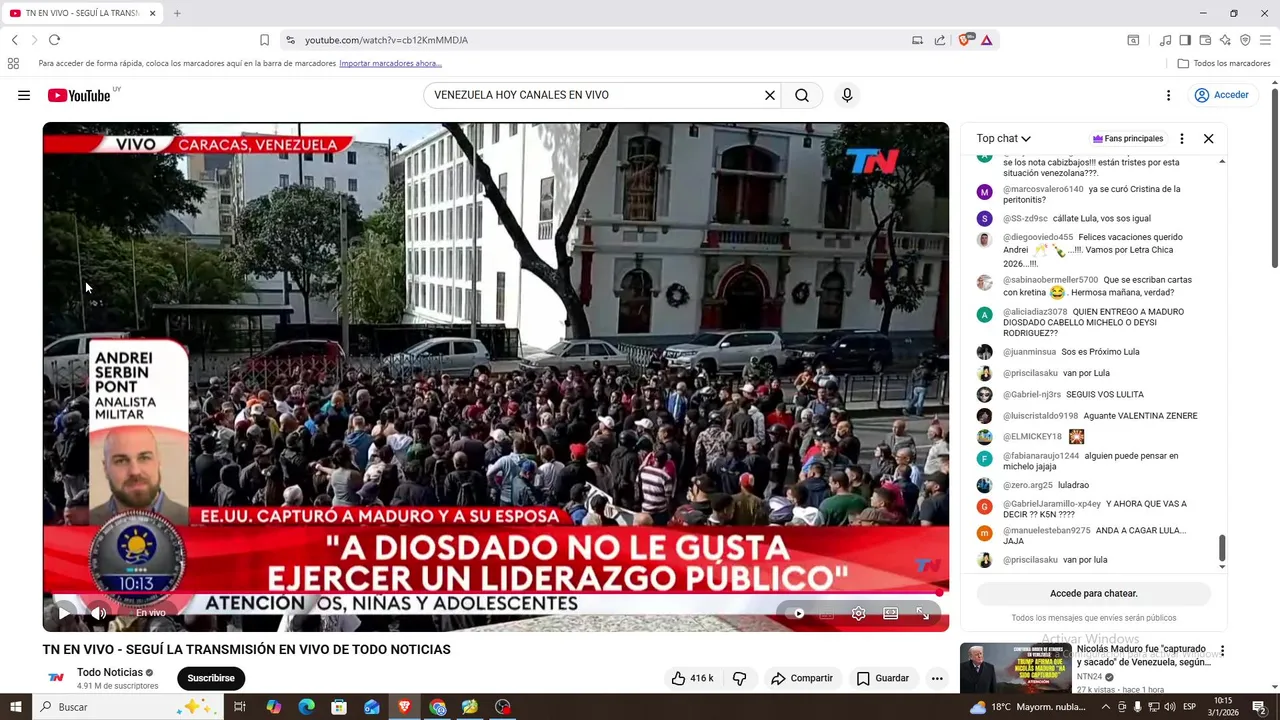Click the red live progress bar
The image size is (1280, 720).
click(x=495, y=594)
